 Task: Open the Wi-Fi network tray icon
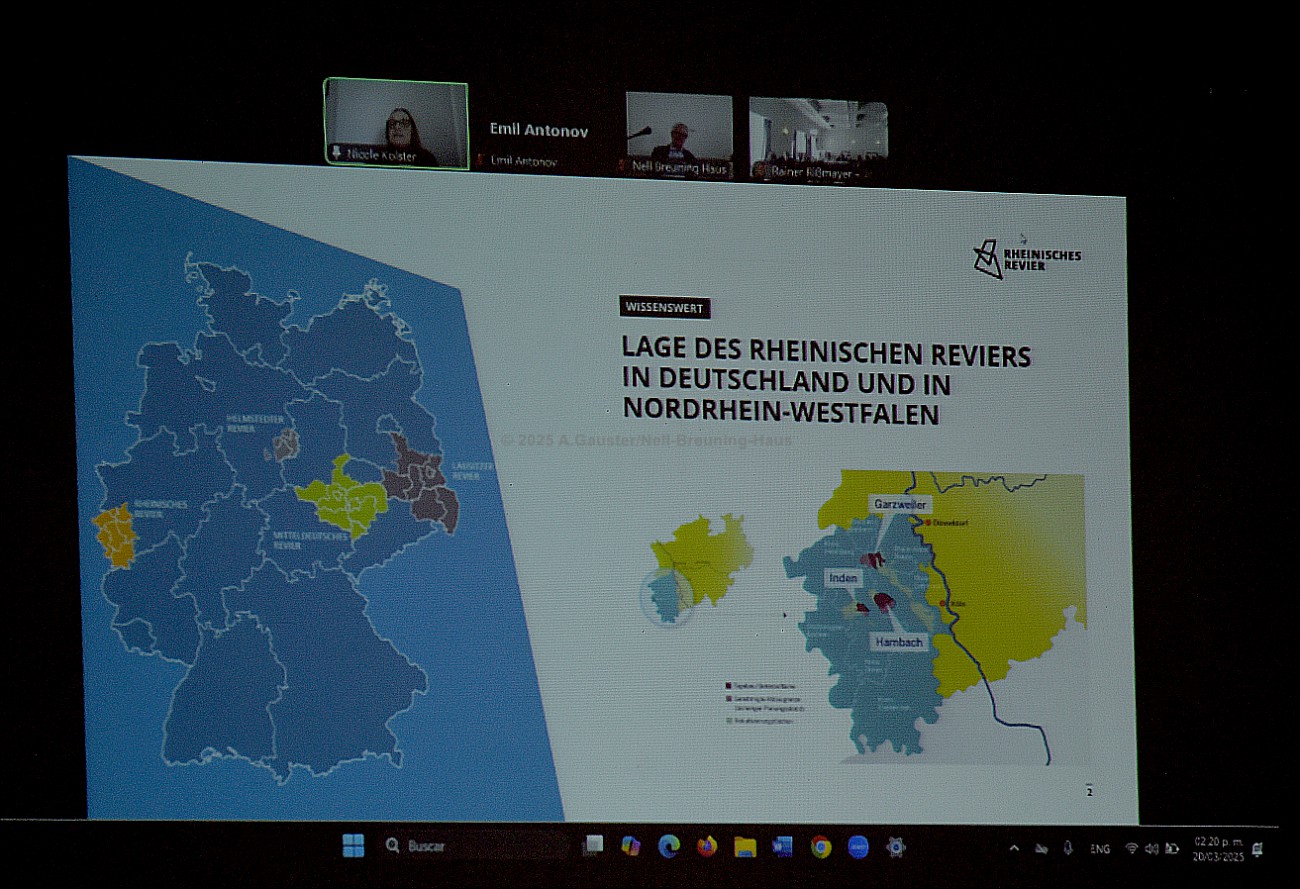tap(1131, 849)
